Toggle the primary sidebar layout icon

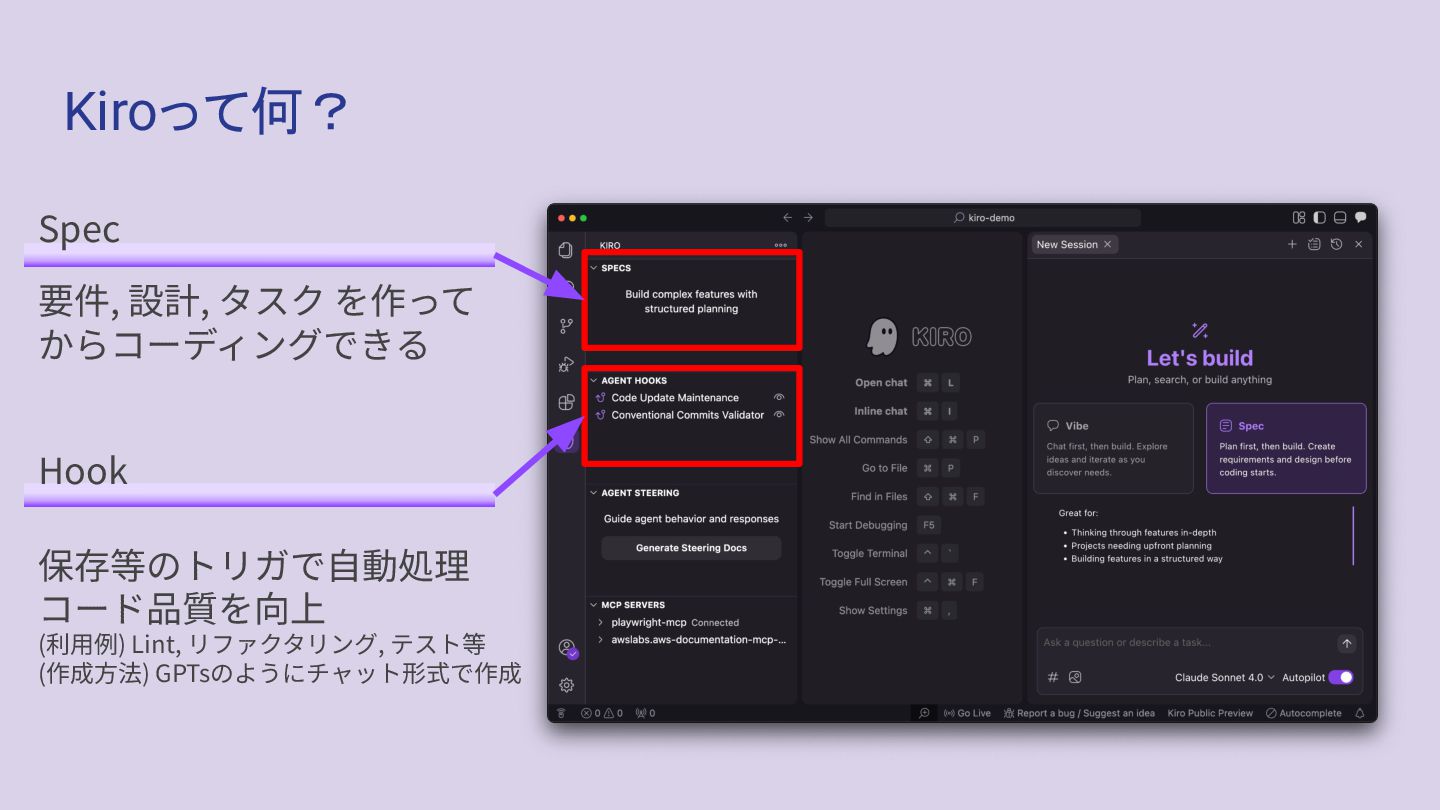(1320, 217)
